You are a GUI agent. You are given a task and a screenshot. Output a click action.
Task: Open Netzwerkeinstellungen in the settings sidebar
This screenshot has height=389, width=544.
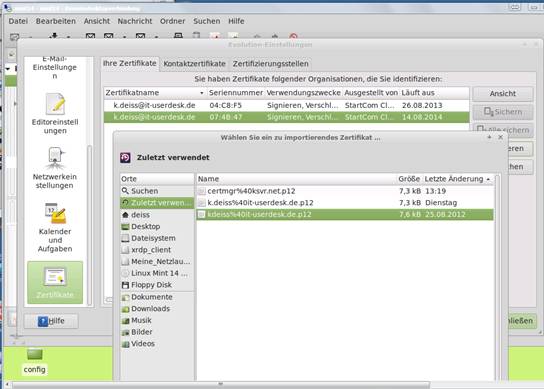point(55,168)
